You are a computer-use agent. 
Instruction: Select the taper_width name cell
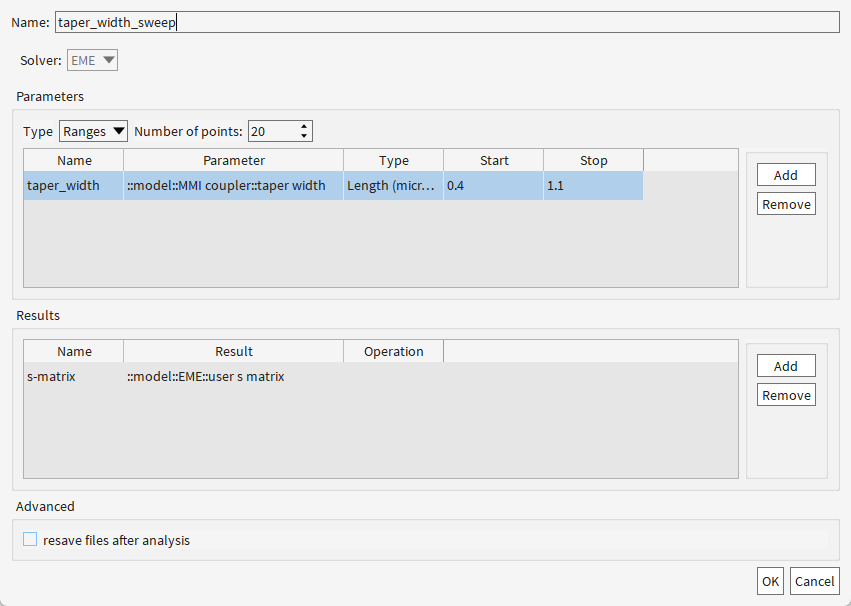pos(74,186)
